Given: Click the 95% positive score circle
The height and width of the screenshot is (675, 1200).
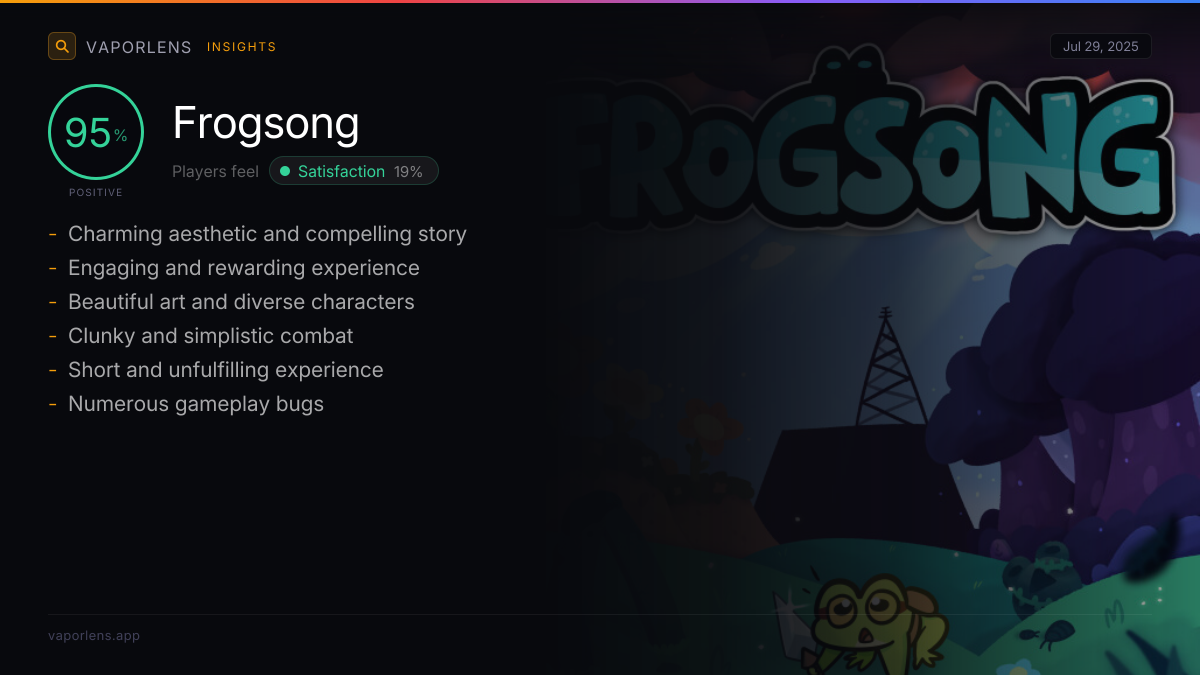Looking at the screenshot, I should 96,132.
